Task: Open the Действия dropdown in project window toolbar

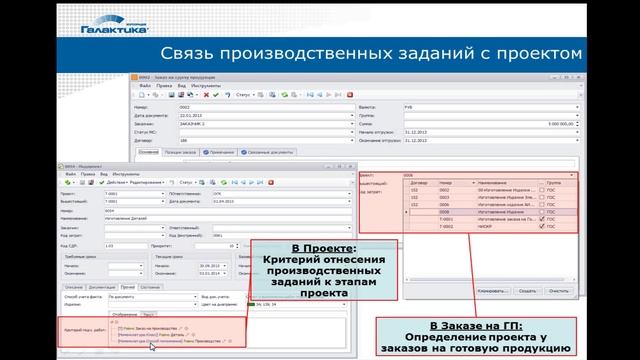Action: click(x=117, y=182)
